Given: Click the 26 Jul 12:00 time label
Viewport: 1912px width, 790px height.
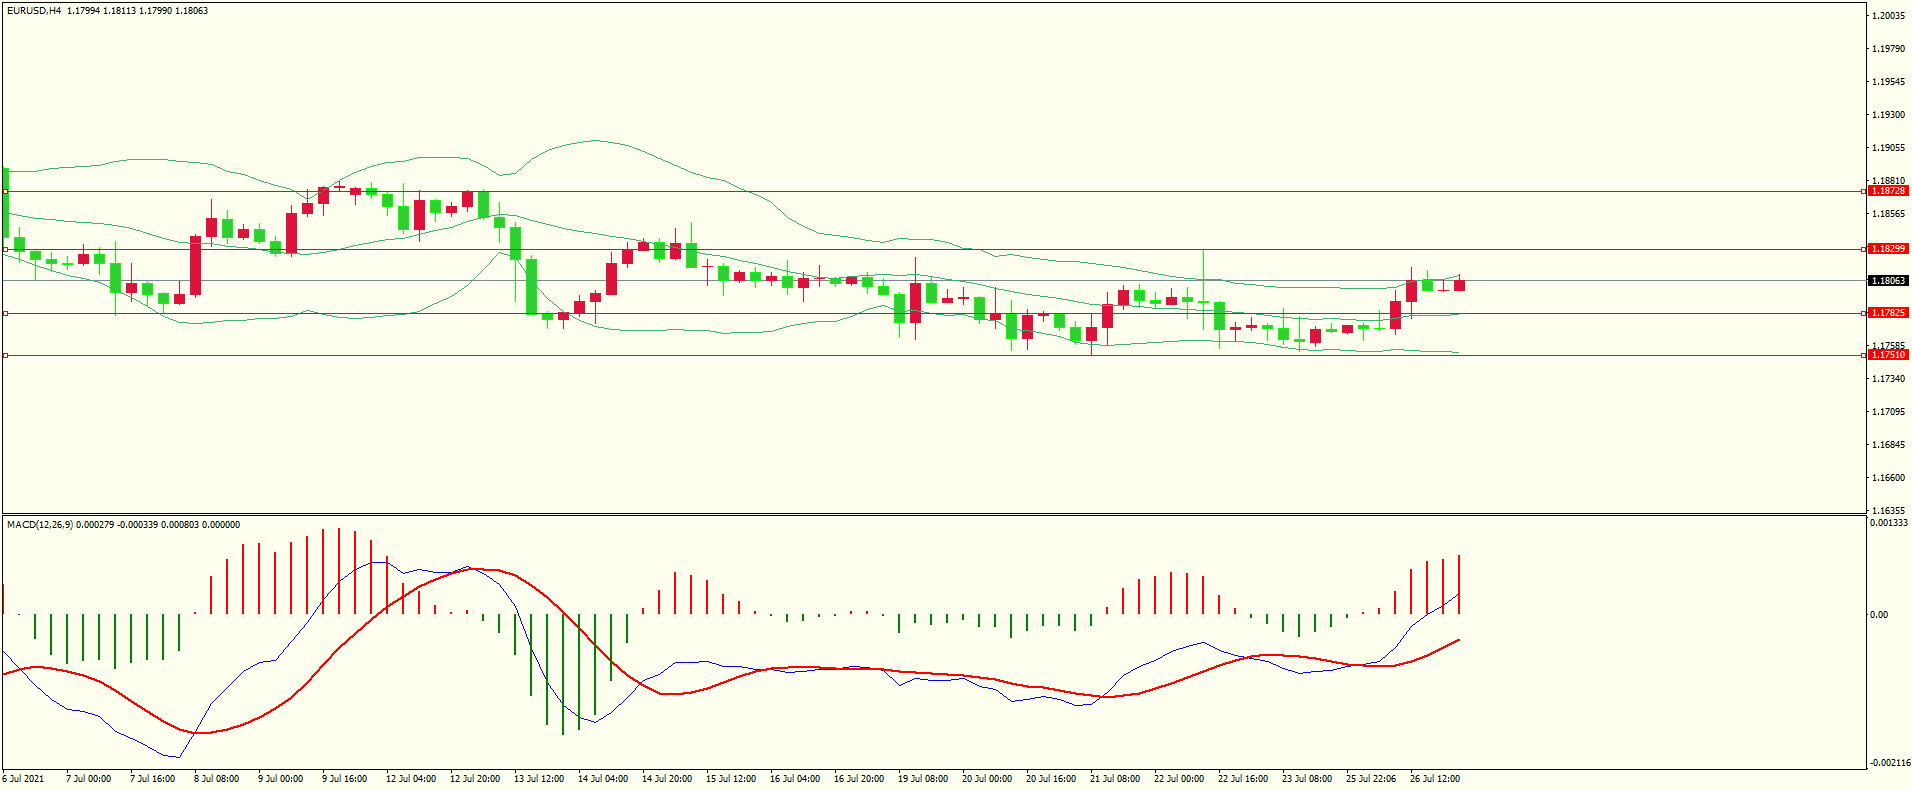Looking at the screenshot, I should [x=1435, y=779].
